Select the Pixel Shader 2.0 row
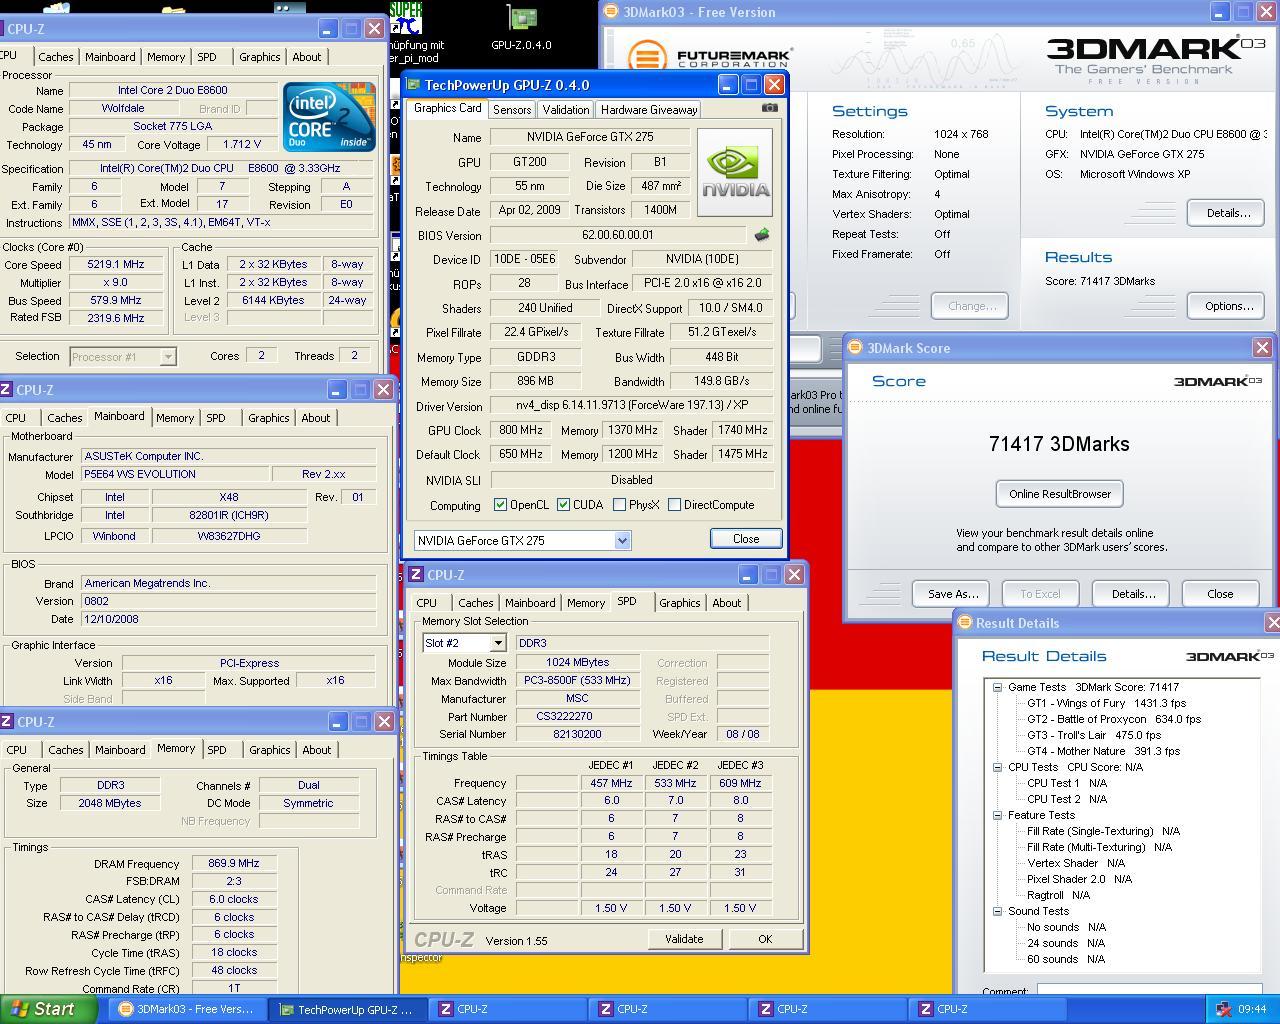Image resolution: width=1280 pixels, height=1024 pixels. pos(1079,879)
